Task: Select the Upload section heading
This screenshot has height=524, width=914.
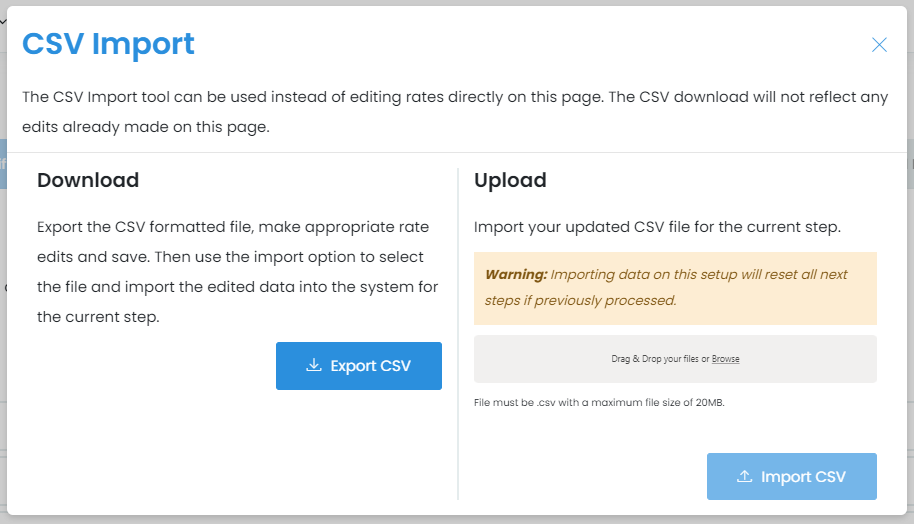Action: click(x=510, y=181)
